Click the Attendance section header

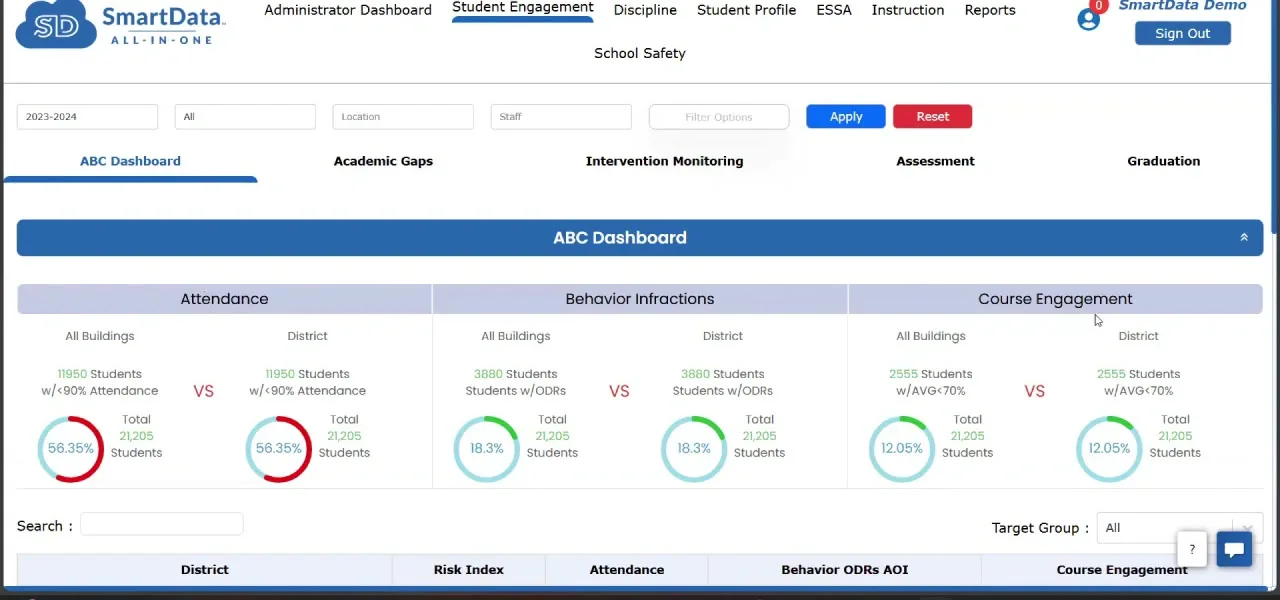click(224, 299)
